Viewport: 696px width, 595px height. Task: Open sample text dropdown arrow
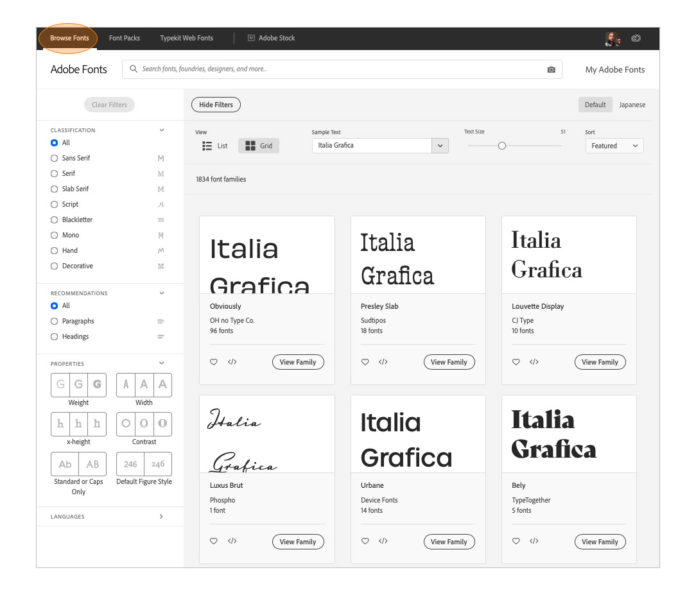pyautogui.click(x=440, y=146)
